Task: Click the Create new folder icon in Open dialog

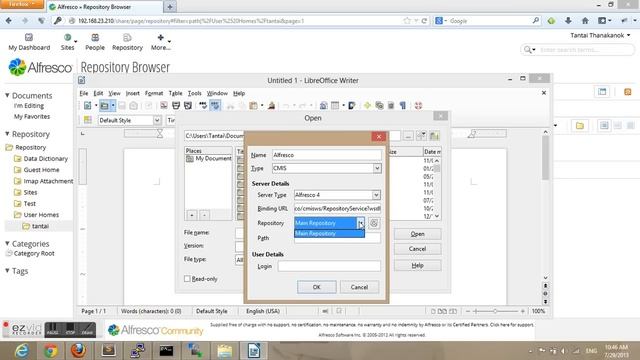Action: click(x=435, y=136)
